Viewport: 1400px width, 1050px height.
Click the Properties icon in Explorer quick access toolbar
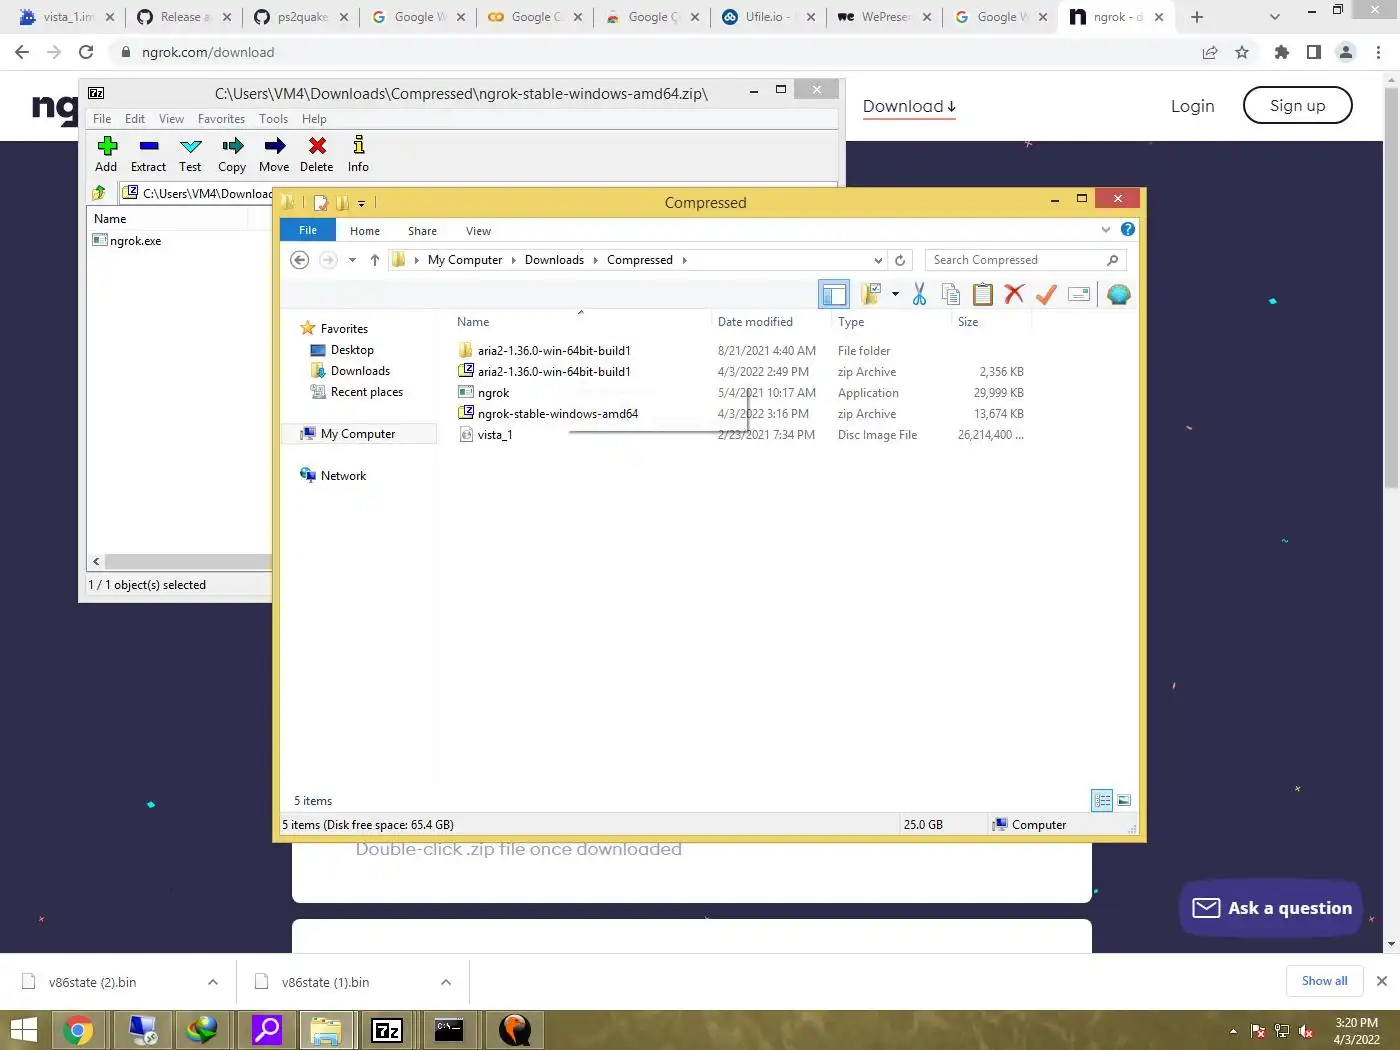321,203
